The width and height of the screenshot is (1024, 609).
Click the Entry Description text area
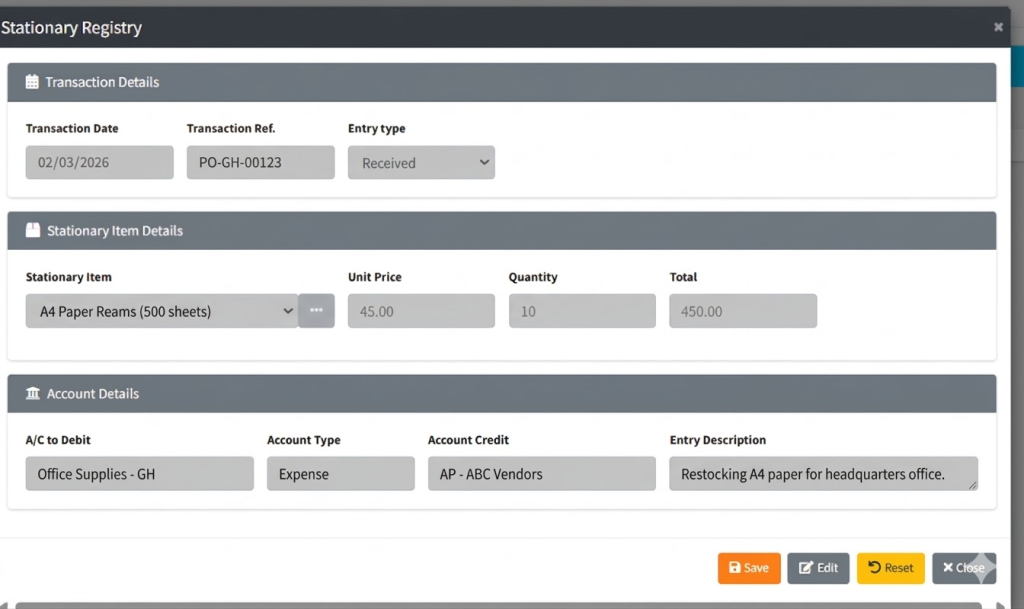822,474
